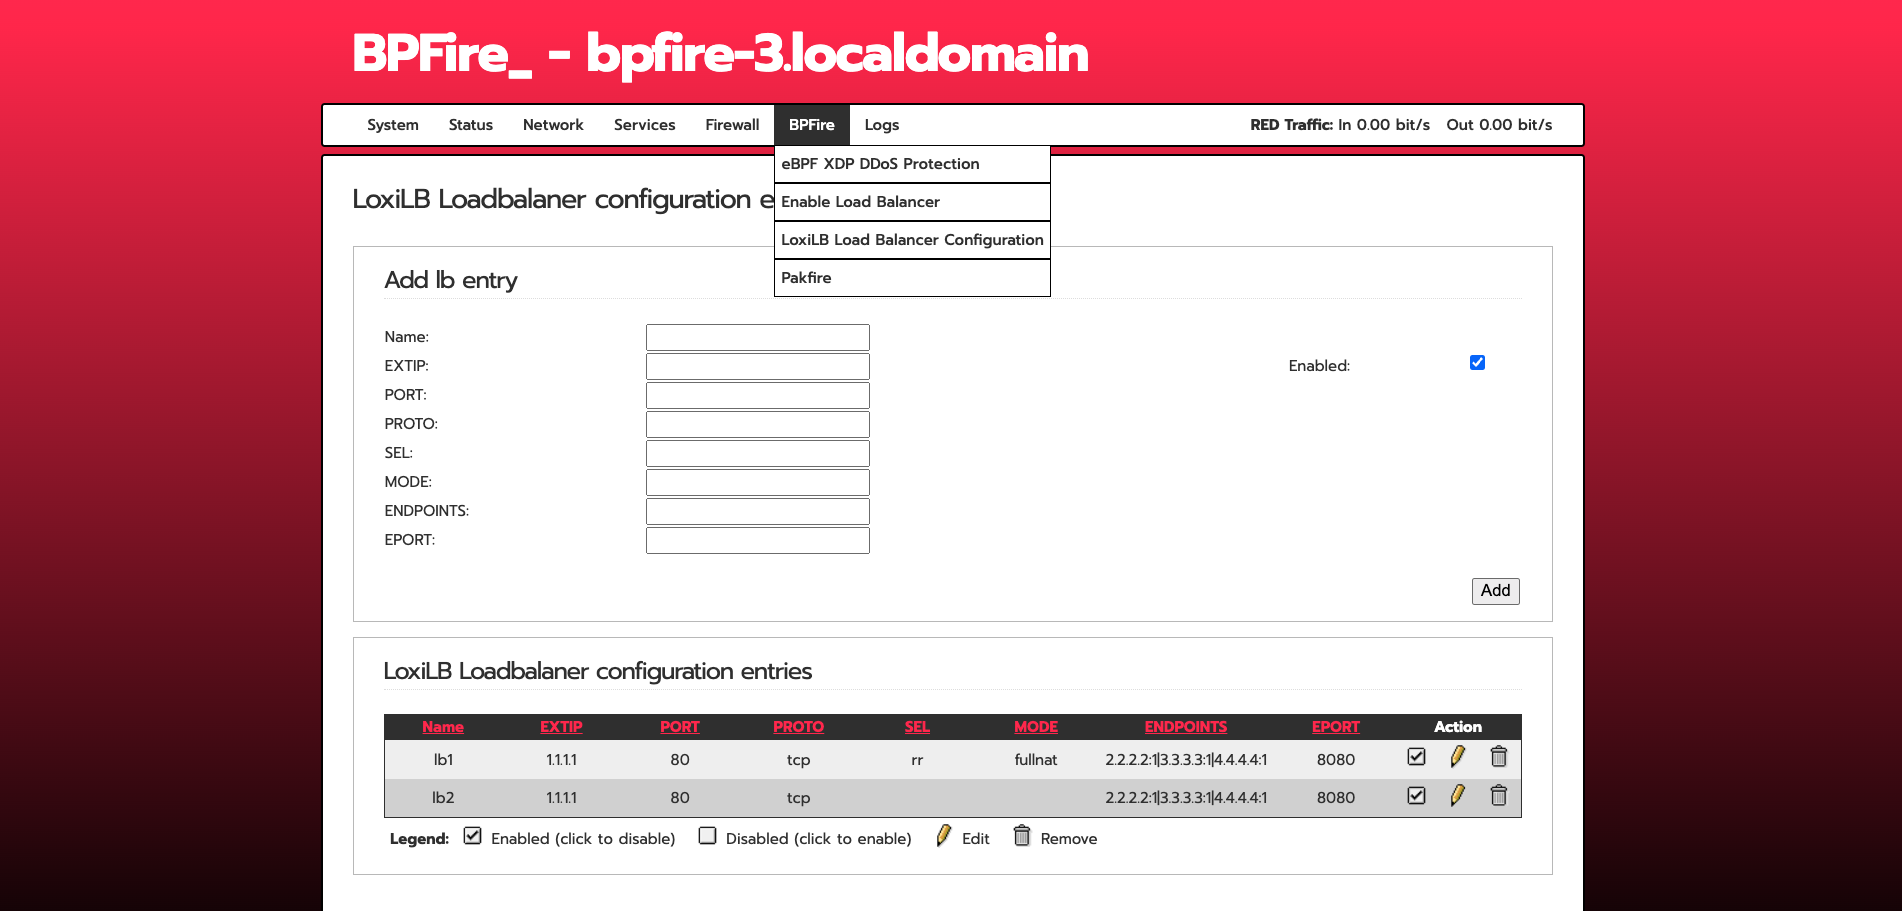
Task: Remove the lb1 entry using the trash icon
Action: tap(1498, 757)
